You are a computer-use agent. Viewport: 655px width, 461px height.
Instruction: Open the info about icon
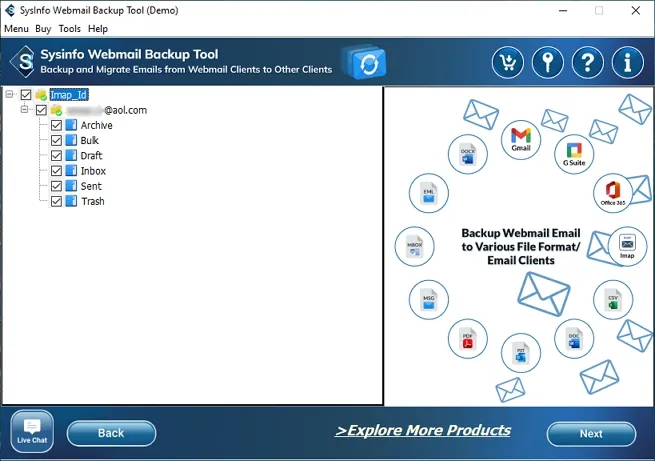click(x=627, y=63)
